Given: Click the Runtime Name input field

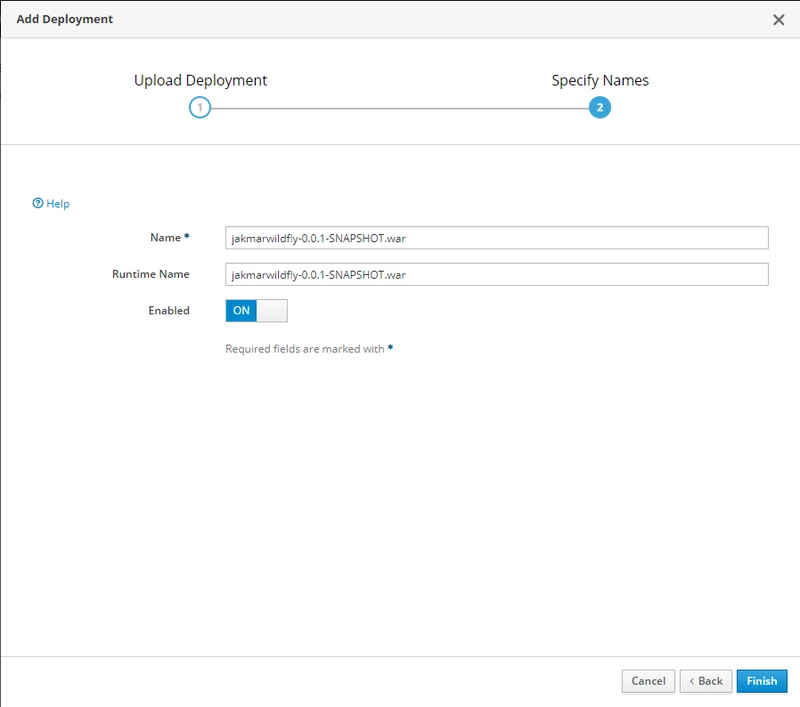Looking at the screenshot, I should click(x=496, y=274).
